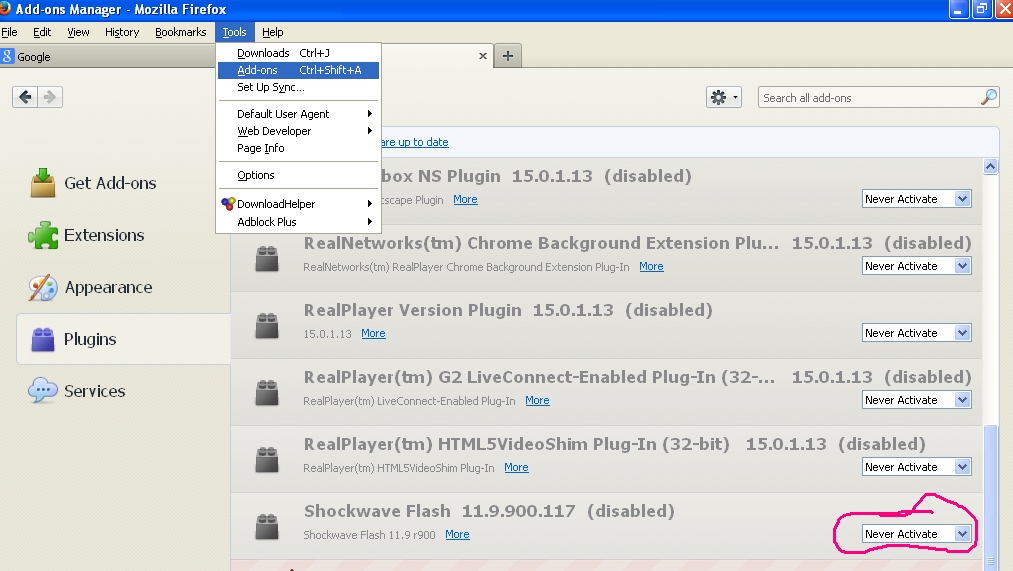Image resolution: width=1013 pixels, height=571 pixels.
Task: Open the gear tools menu for add-ons
Action: point(724,98)
